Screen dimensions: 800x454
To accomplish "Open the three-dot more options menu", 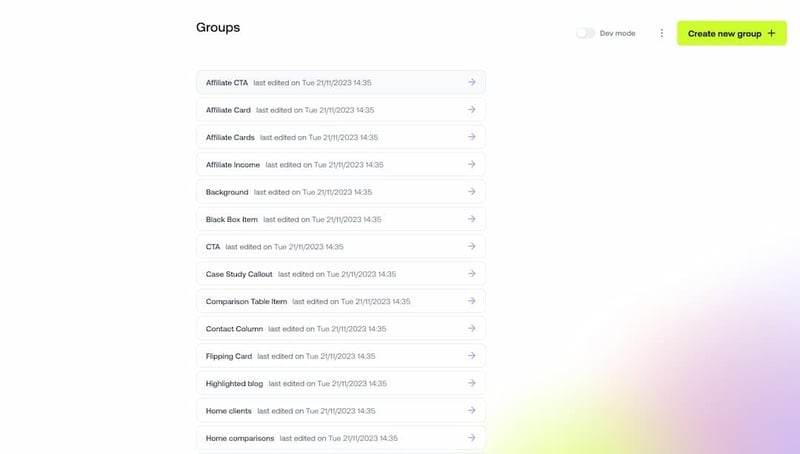I will click(x=661, y=33).
